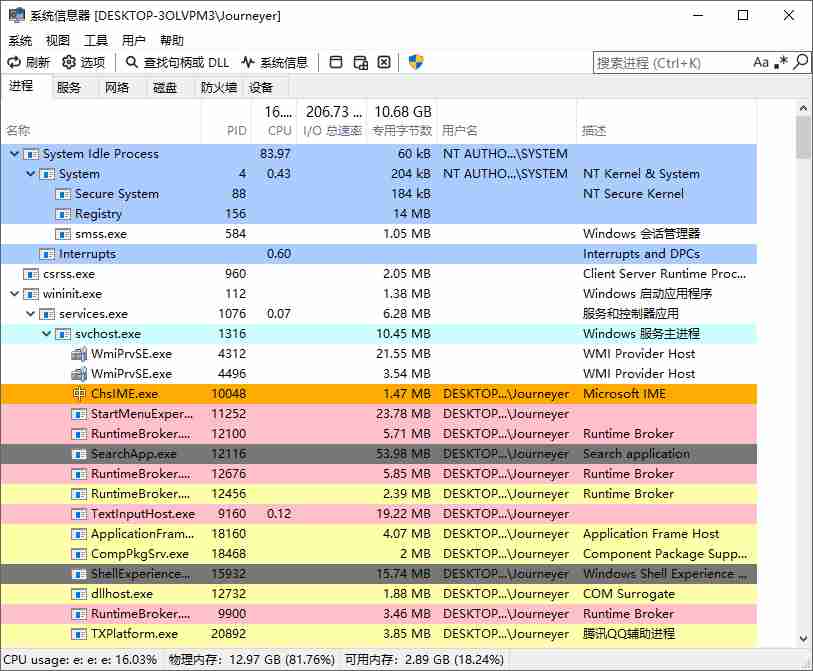
Task: Click the find-window-and-thread toolbar icon
Action: tap(360, 63)
